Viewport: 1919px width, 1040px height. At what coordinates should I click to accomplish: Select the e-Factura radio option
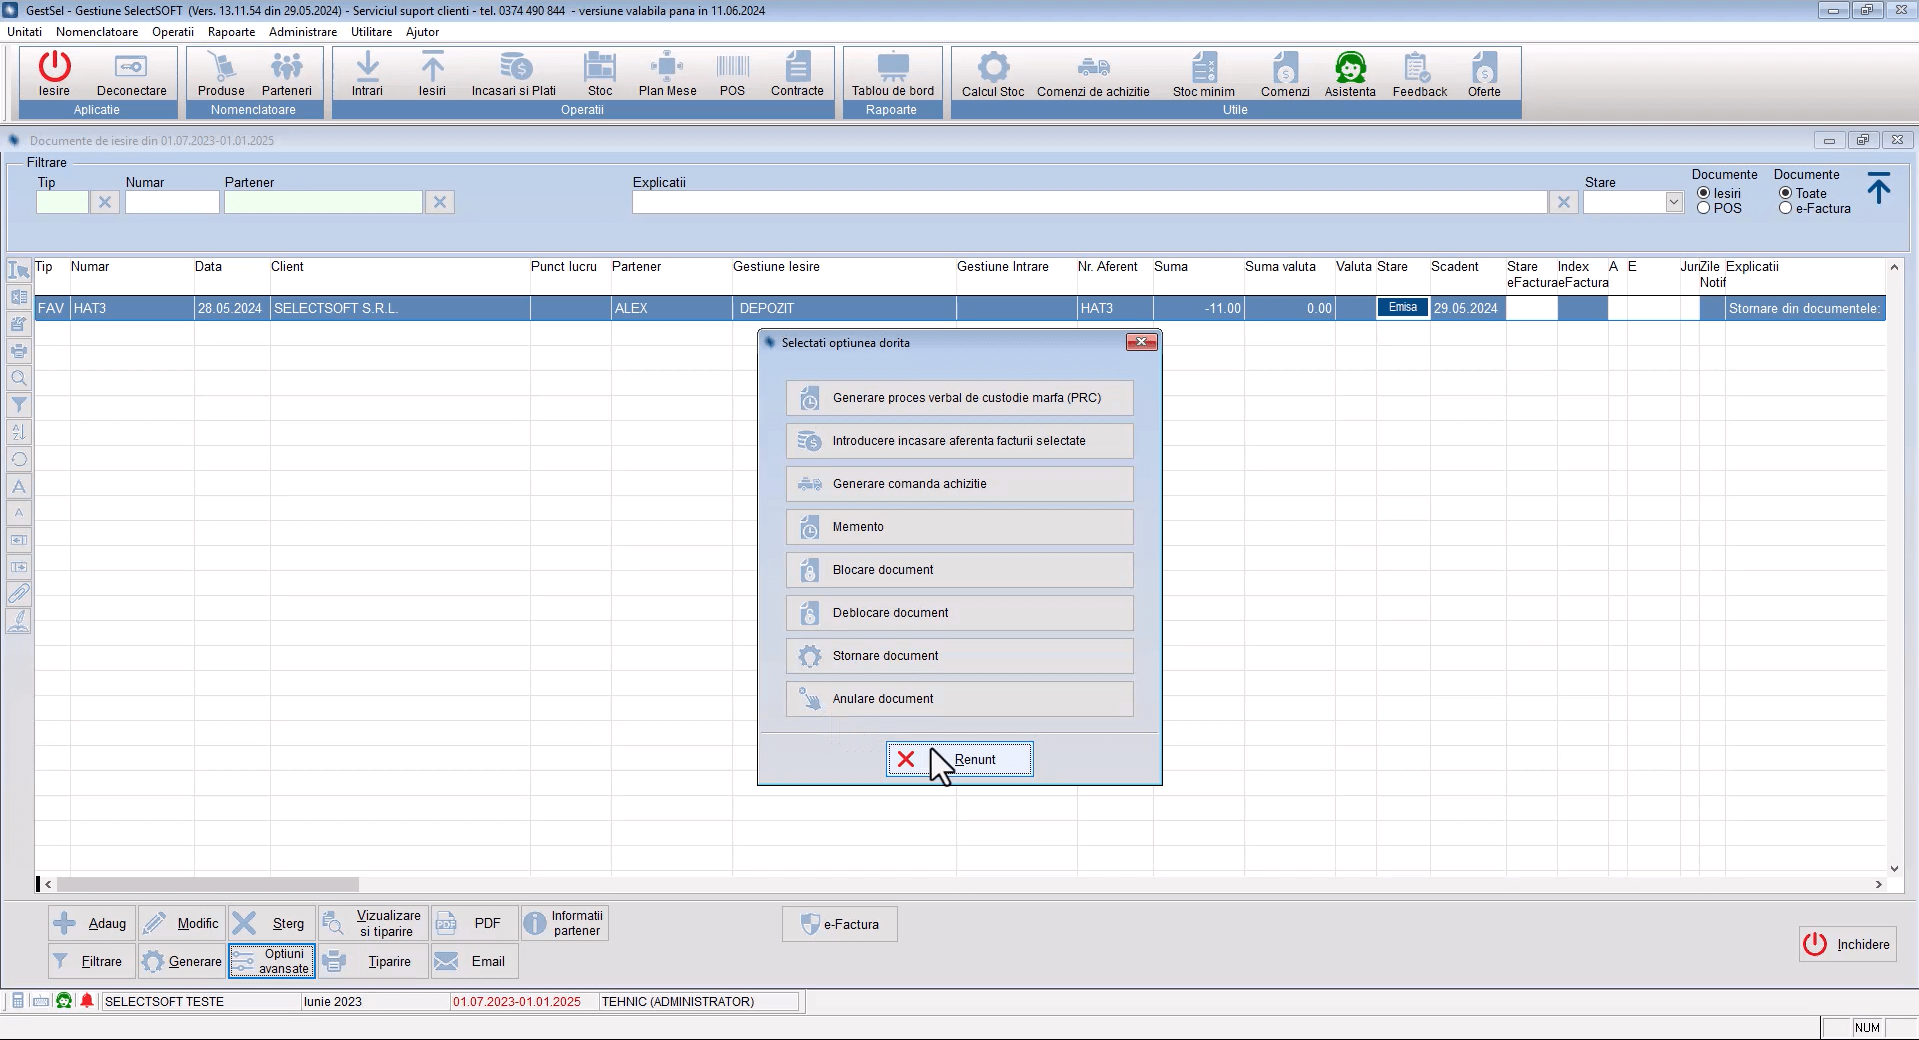coord(1785,209)
